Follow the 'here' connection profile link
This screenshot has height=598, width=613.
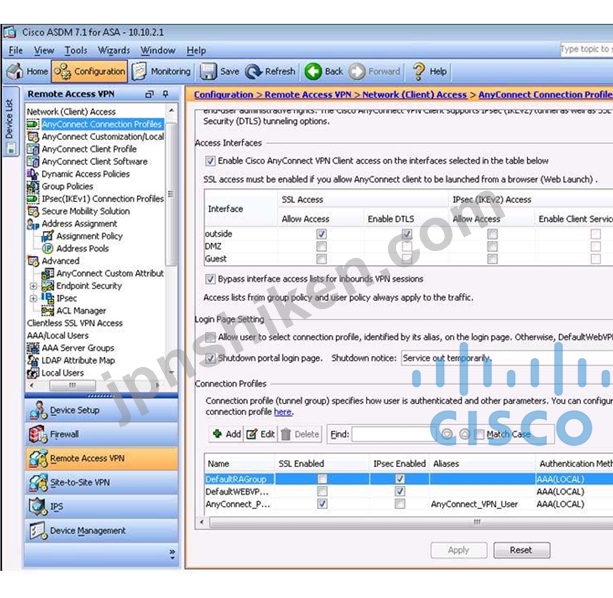[x=283, y=412]
